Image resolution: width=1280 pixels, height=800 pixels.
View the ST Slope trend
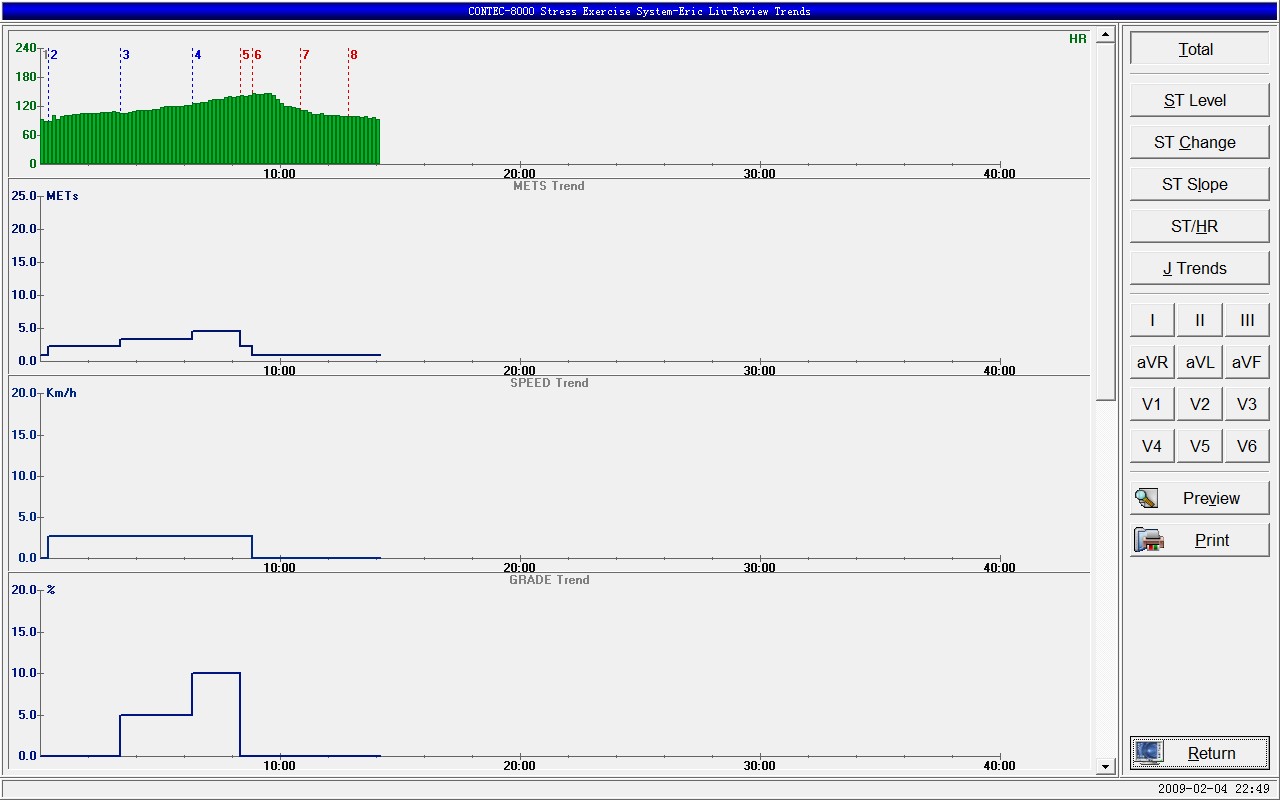[1198, 184]
